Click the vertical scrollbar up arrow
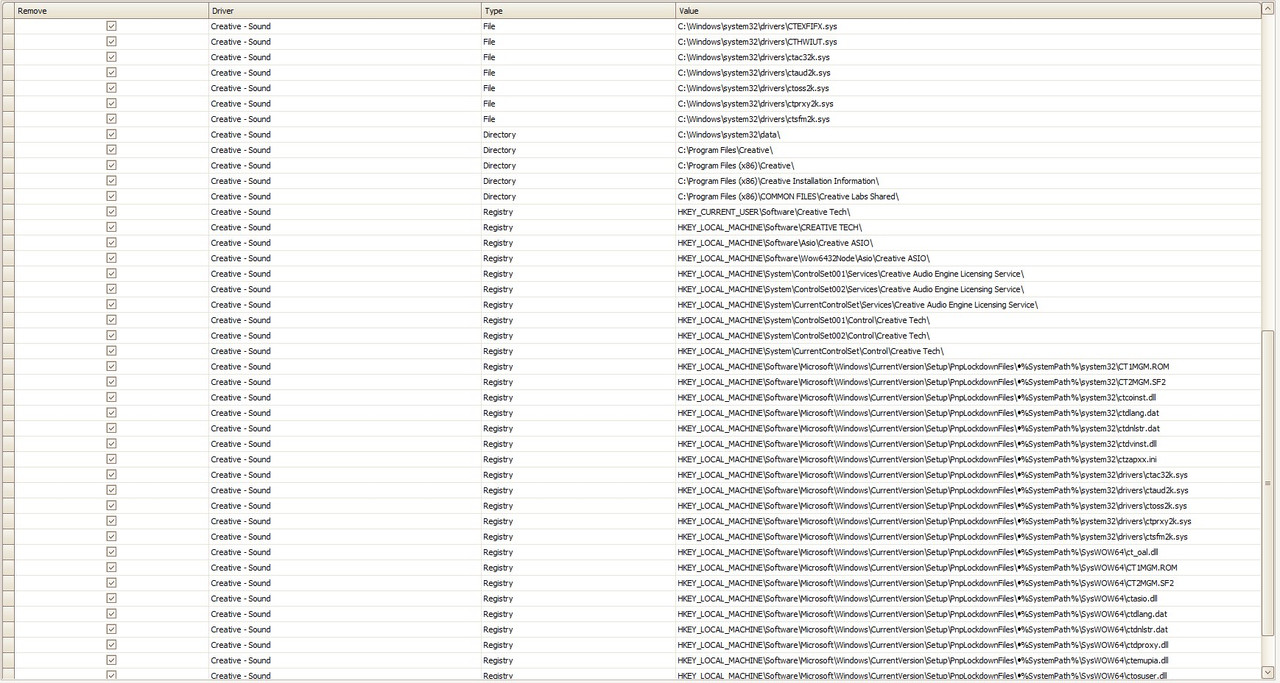 (1269, 9)
